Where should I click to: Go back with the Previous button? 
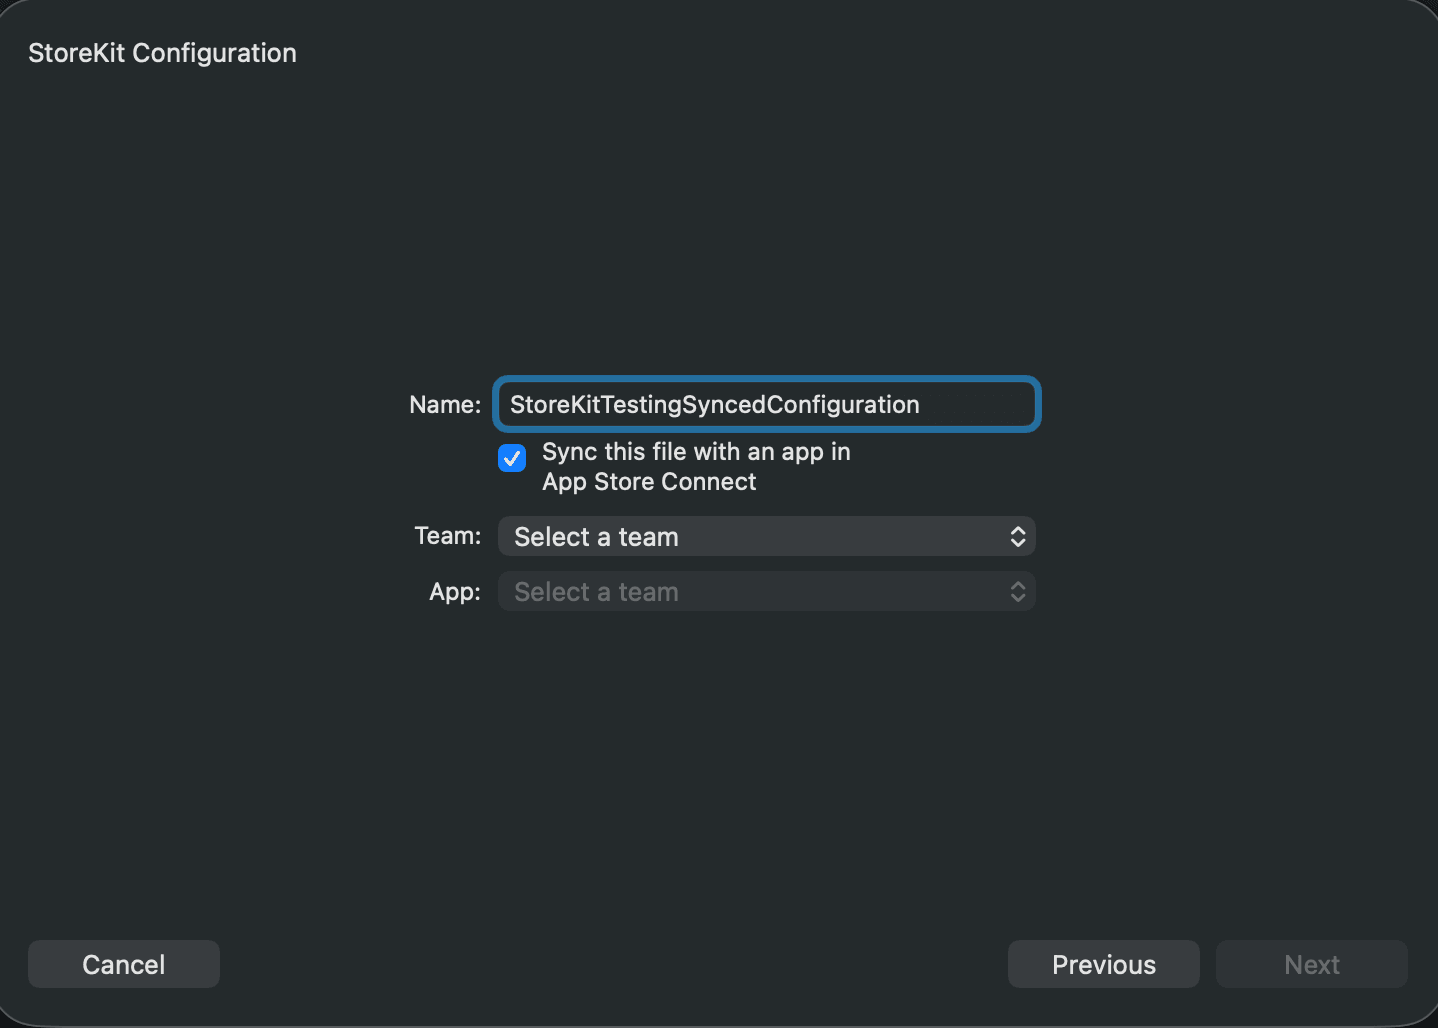[x=1104, y=964]
